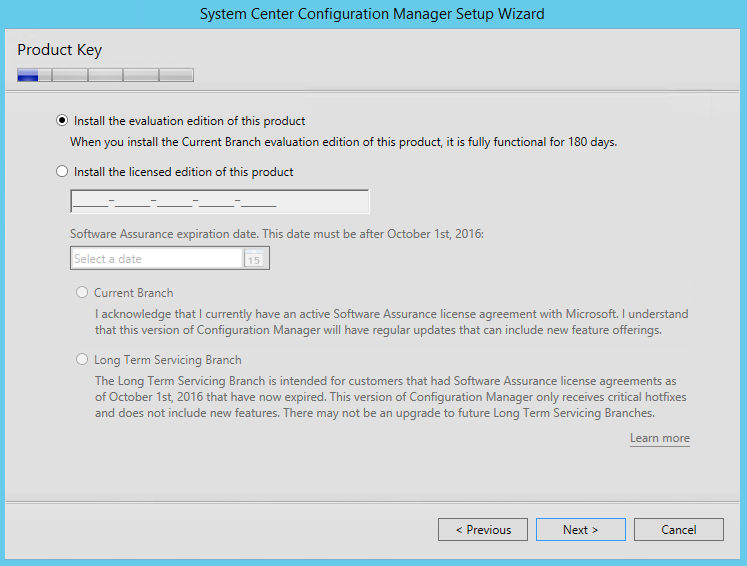Click the Long Term Servicing Branch label

[x=168, y=360]
